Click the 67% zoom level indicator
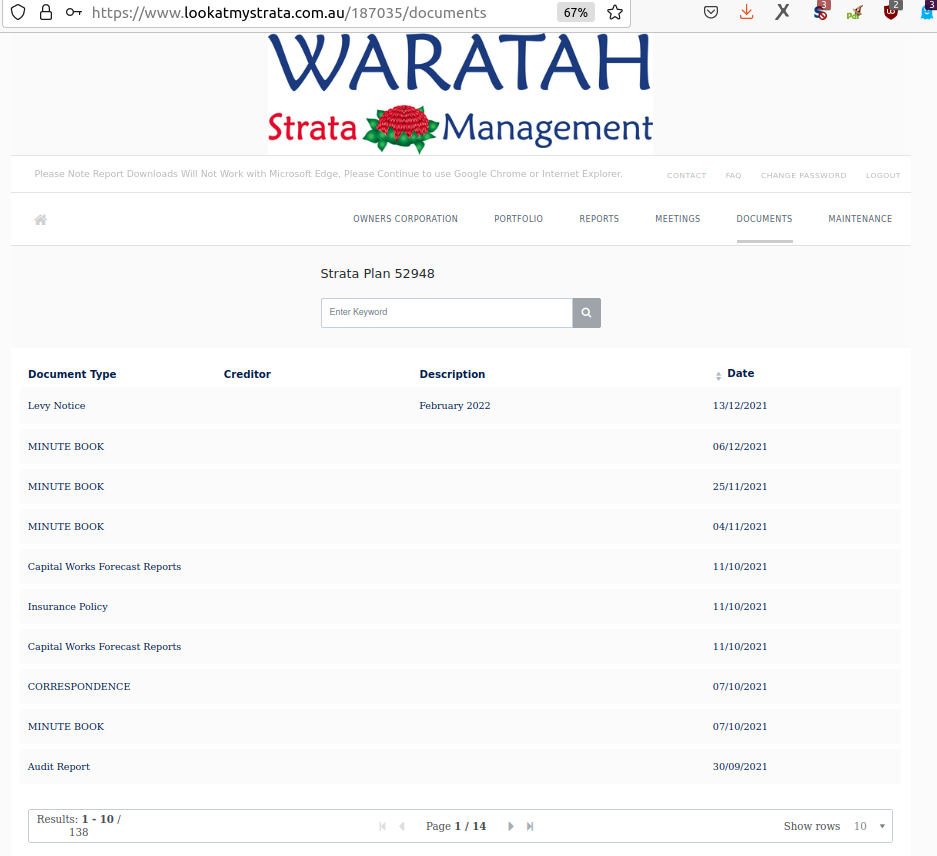Screen dimensions: 937x856 click(575, 13)
